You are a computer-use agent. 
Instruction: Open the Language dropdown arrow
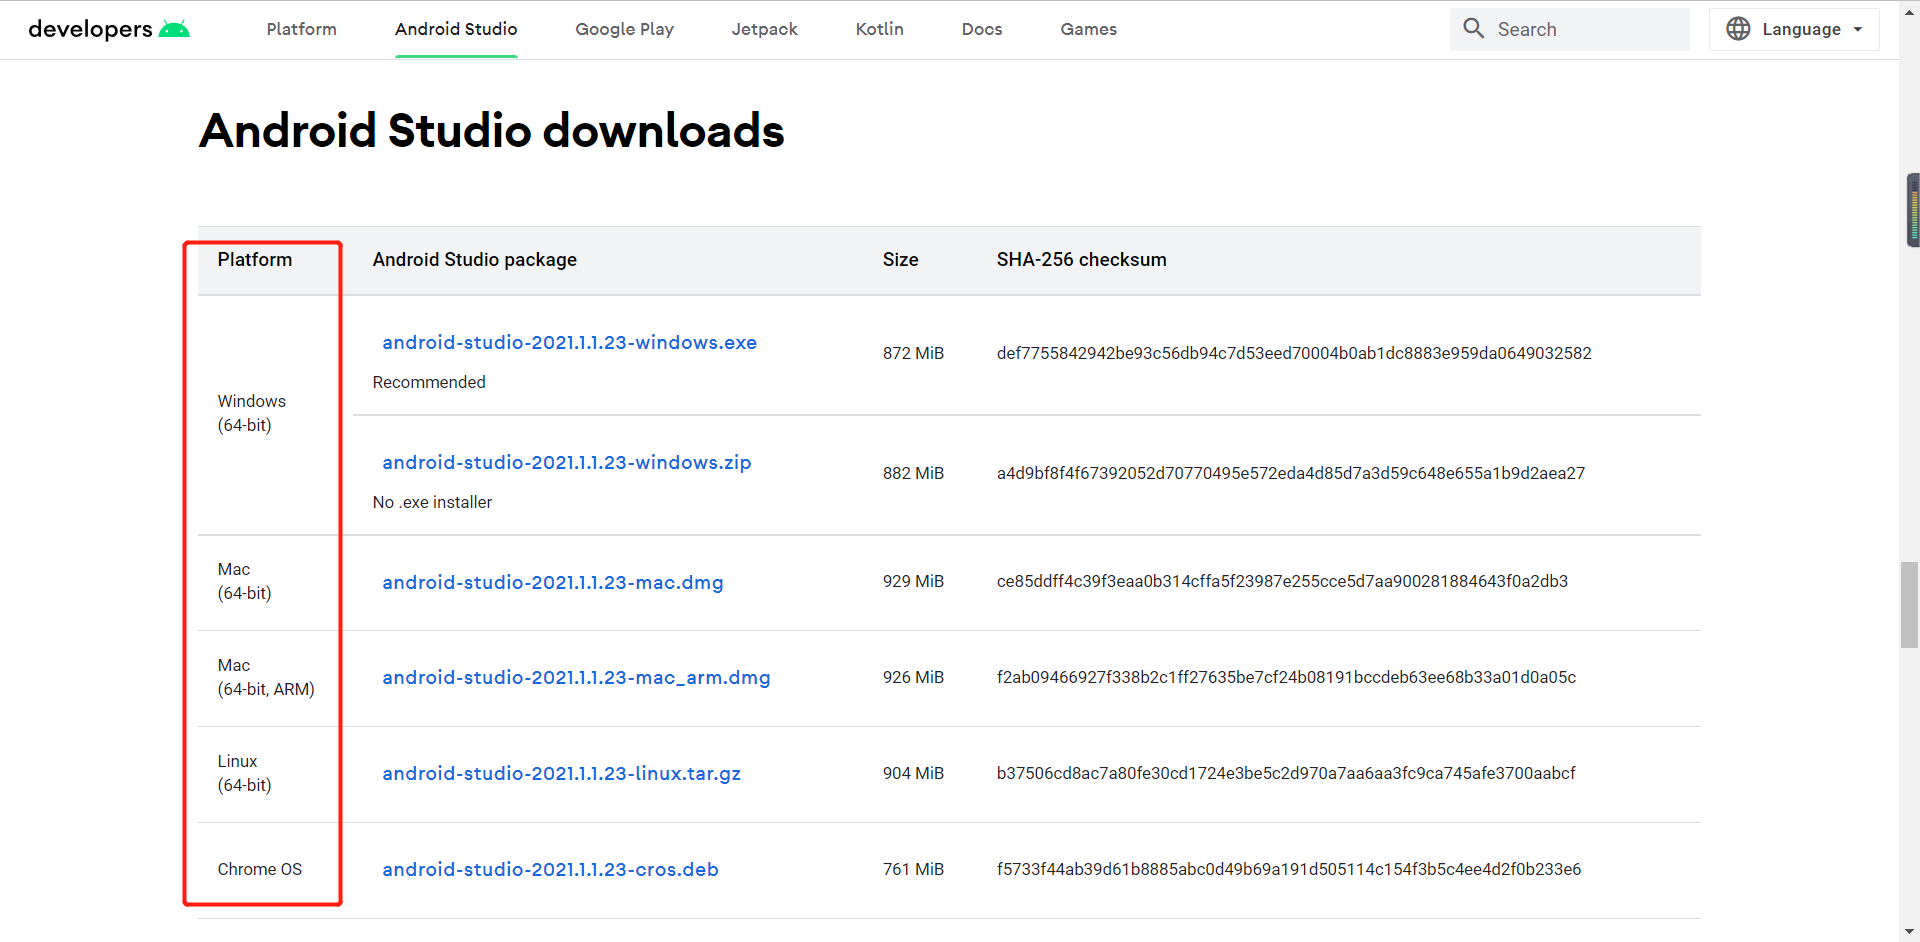tap(1858, 29)
